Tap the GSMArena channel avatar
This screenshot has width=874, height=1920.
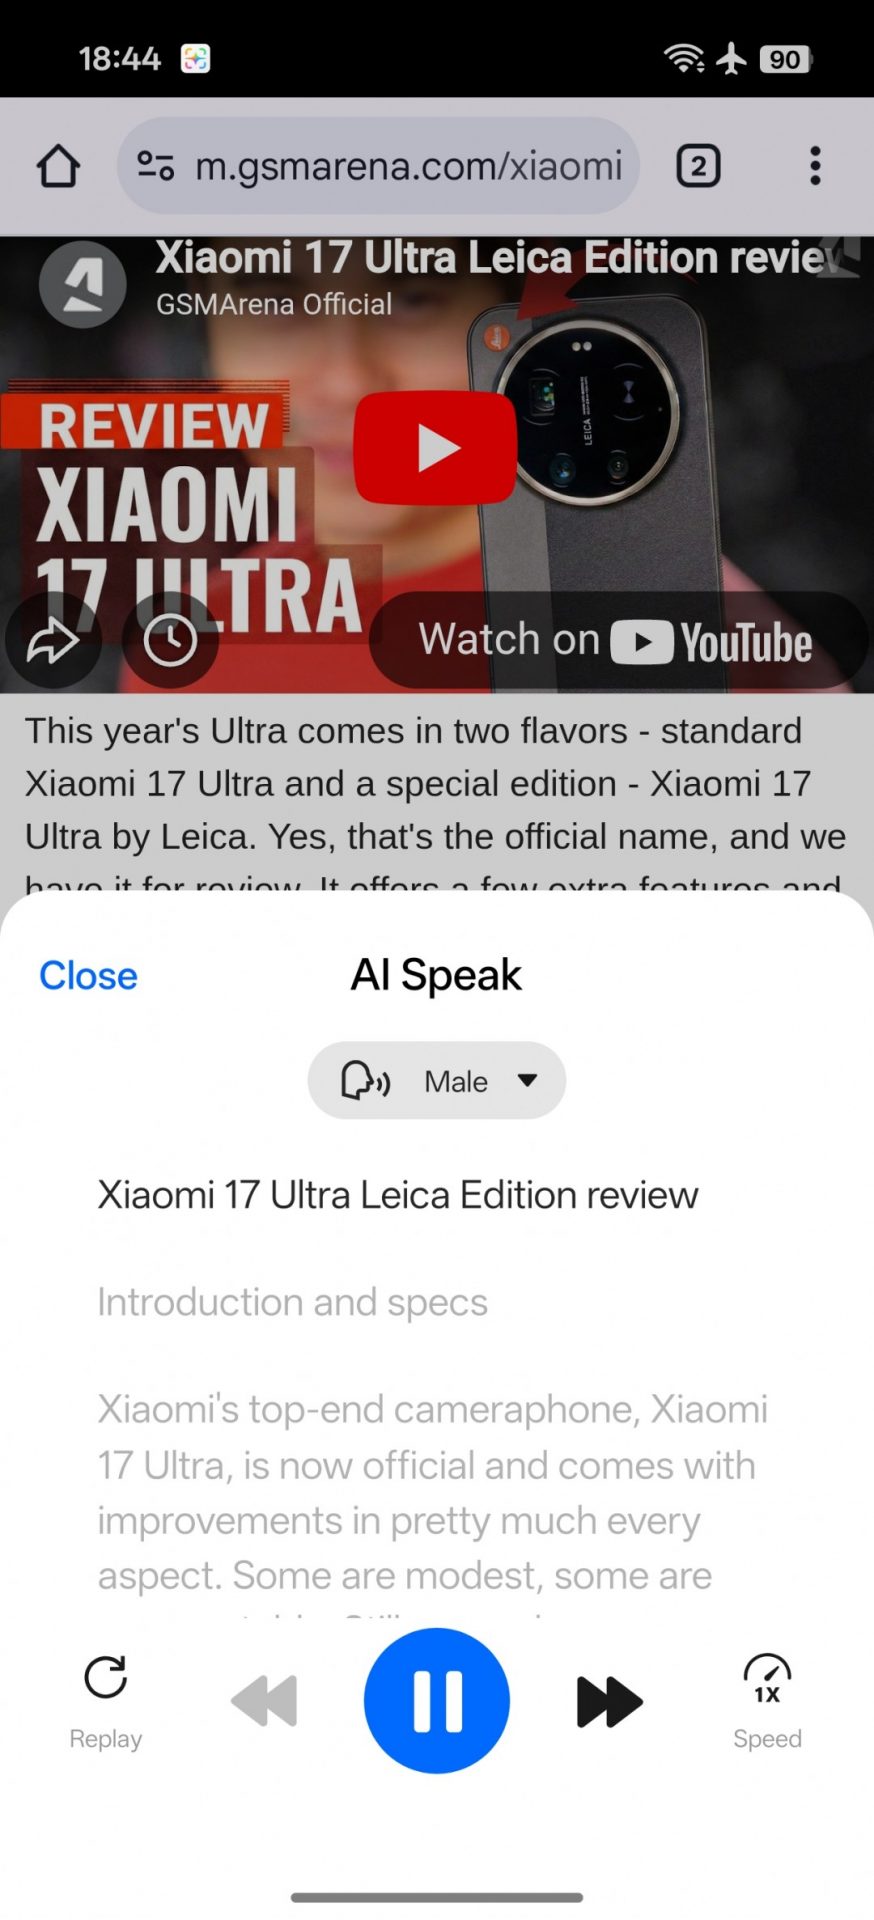coord(83,284)
